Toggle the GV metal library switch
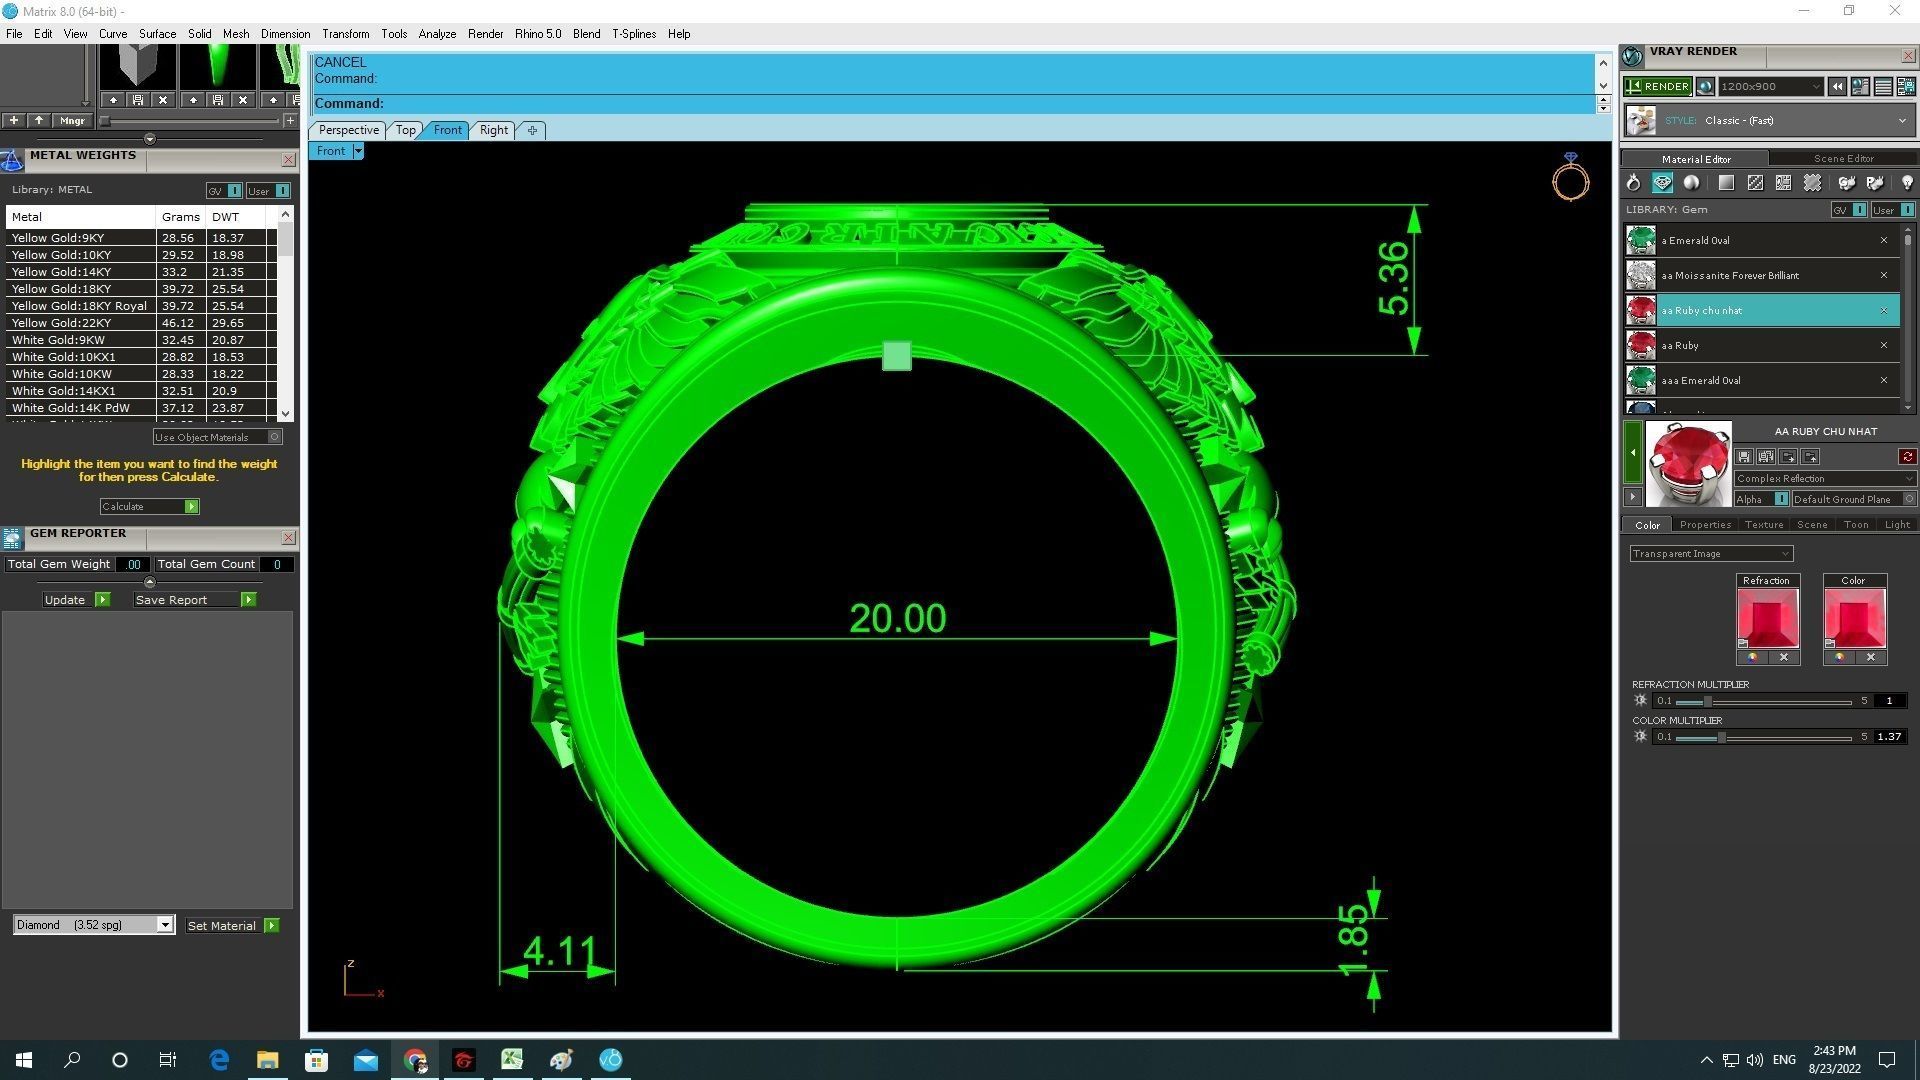 coord(234,191)
